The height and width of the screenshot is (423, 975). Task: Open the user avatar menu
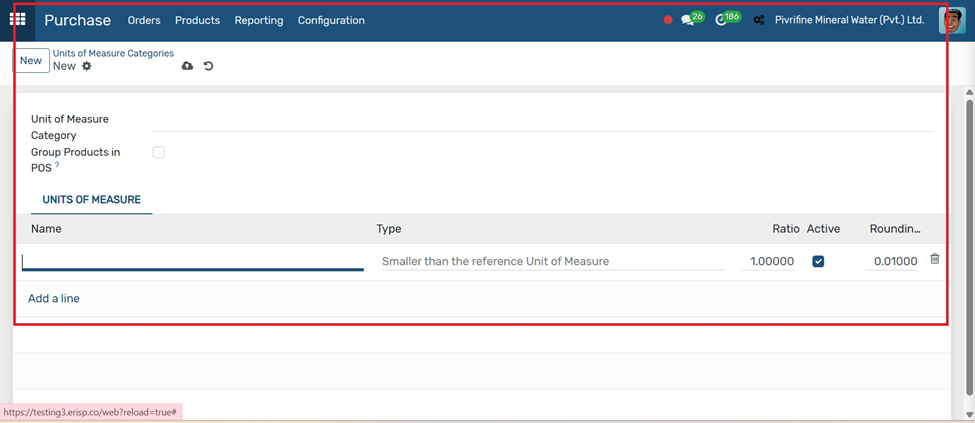(x=951, y=20)
